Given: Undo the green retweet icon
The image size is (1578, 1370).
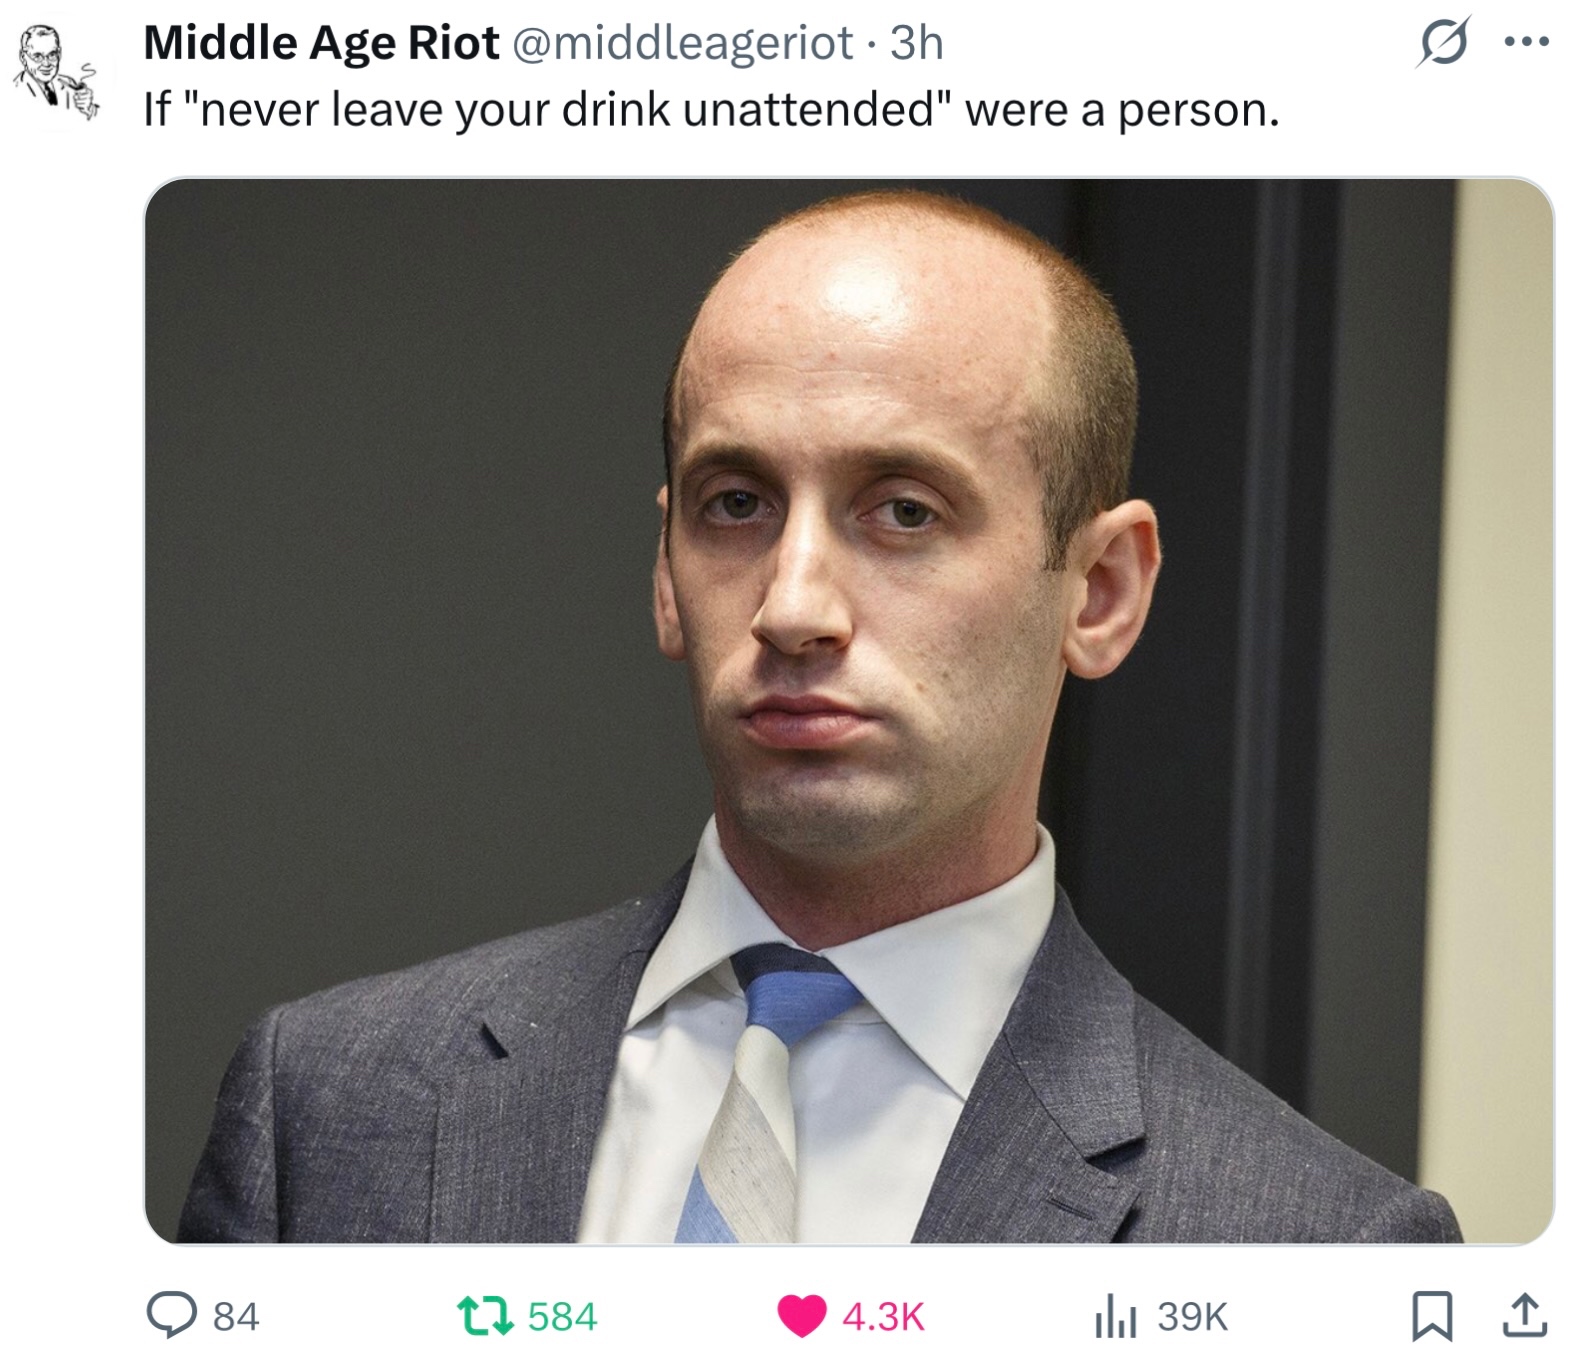Looking at the screenshot, I should point(485,1316).
